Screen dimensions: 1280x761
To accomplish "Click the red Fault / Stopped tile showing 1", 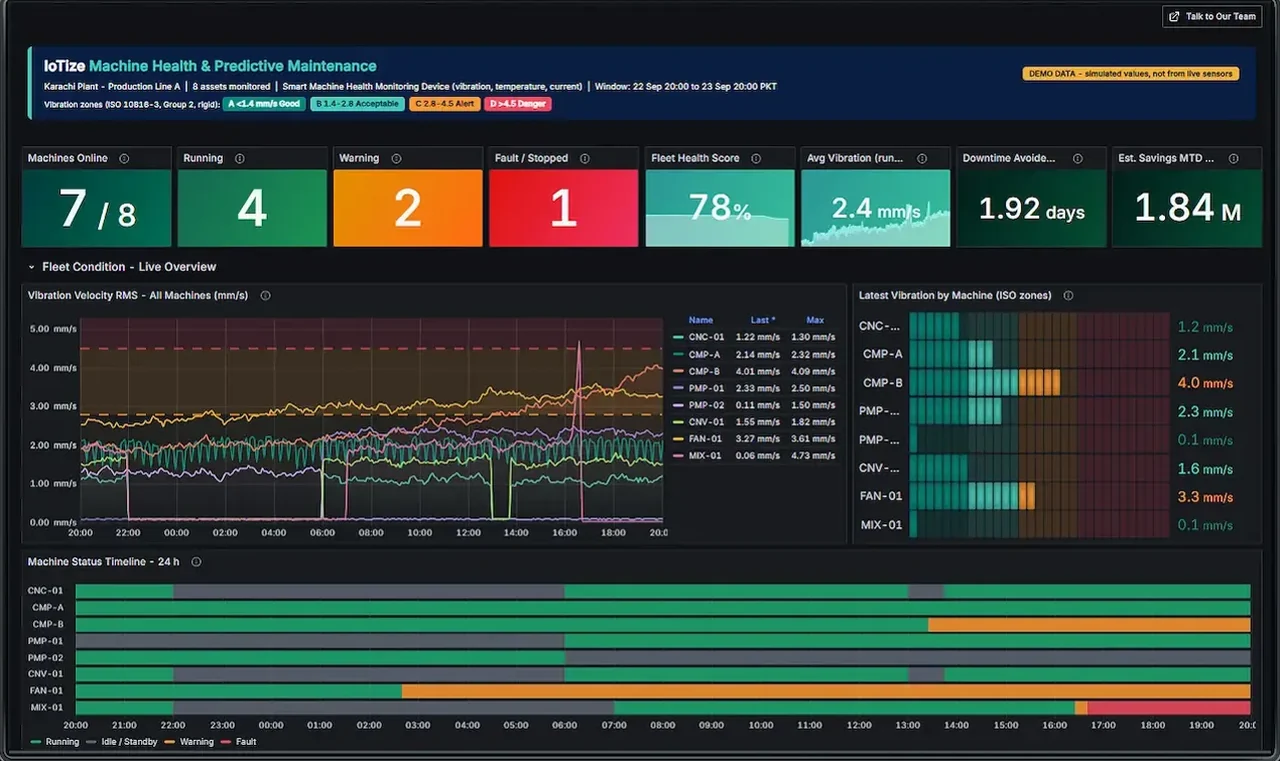I will point(563,208).
